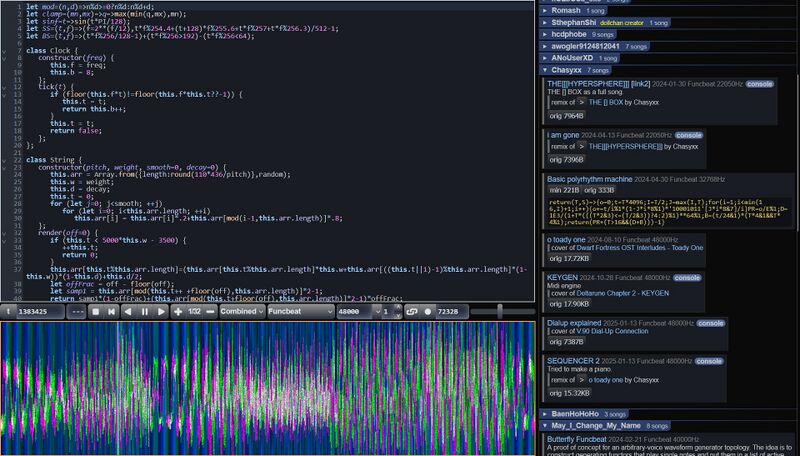Click console badge of i am gone

689,135
